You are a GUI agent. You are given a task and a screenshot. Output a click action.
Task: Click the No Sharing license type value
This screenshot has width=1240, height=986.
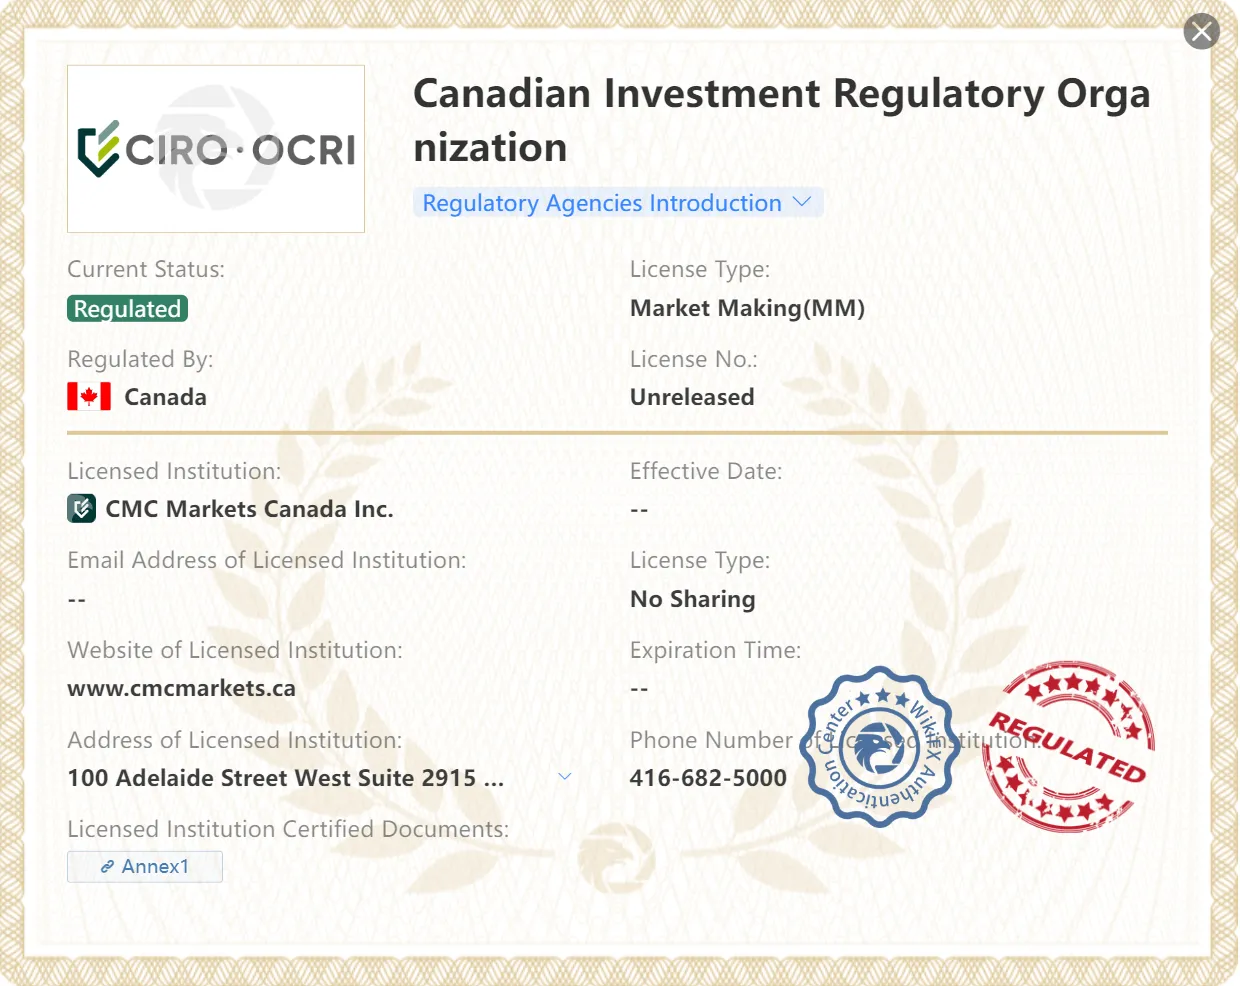(x=692, y=599)
